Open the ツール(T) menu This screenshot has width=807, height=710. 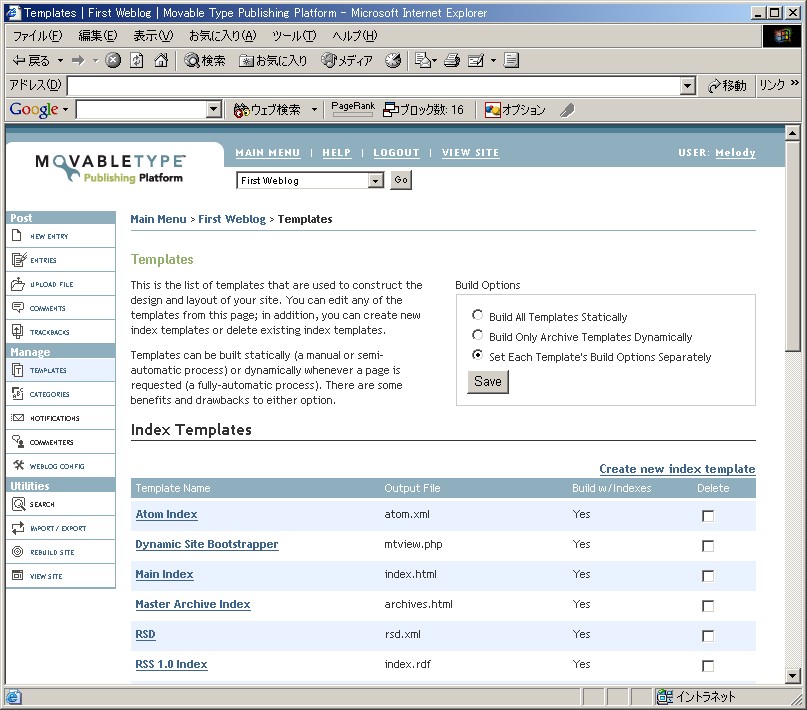coord(294,36)
